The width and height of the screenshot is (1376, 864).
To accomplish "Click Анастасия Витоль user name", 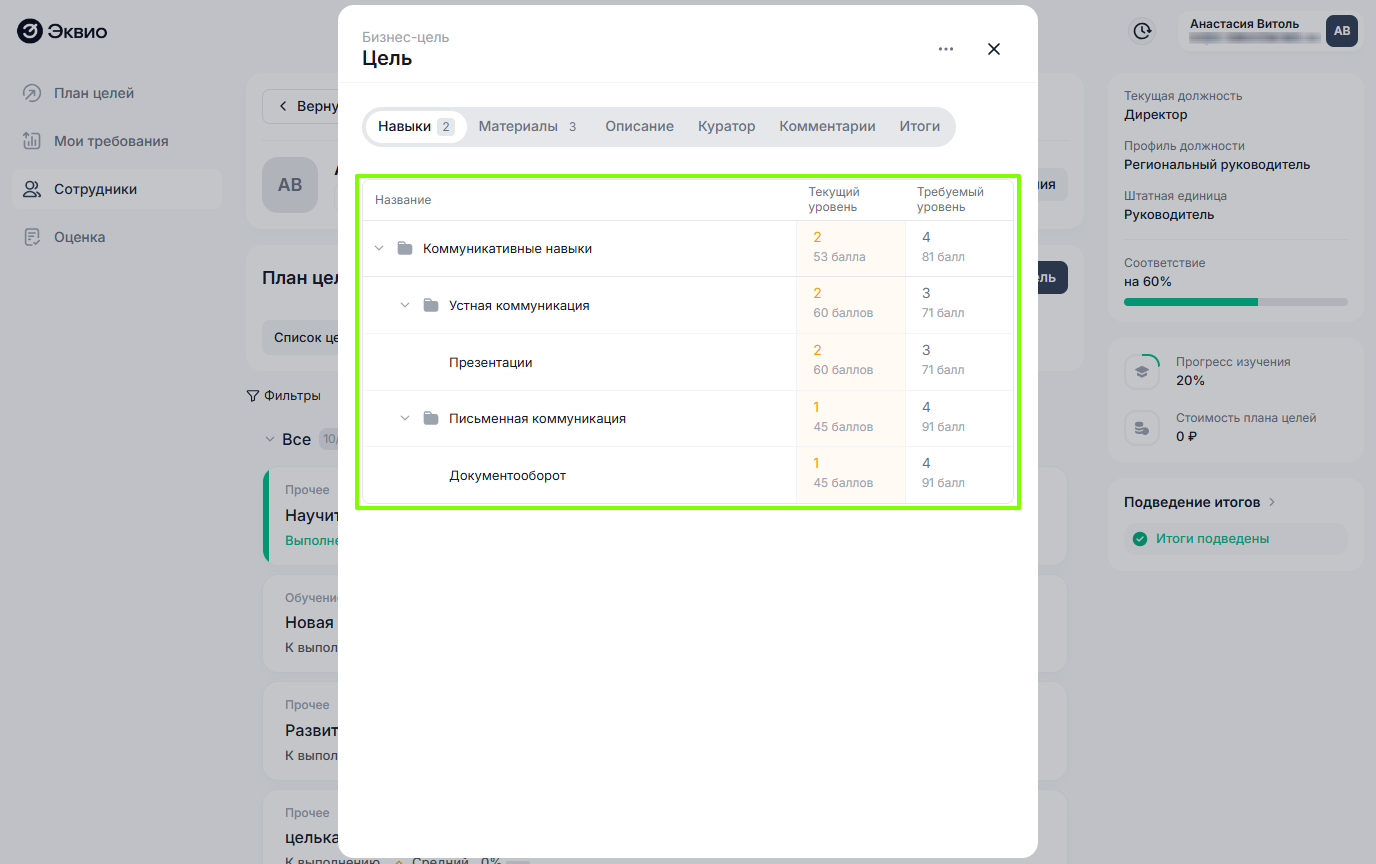I will pos(1244,24).
